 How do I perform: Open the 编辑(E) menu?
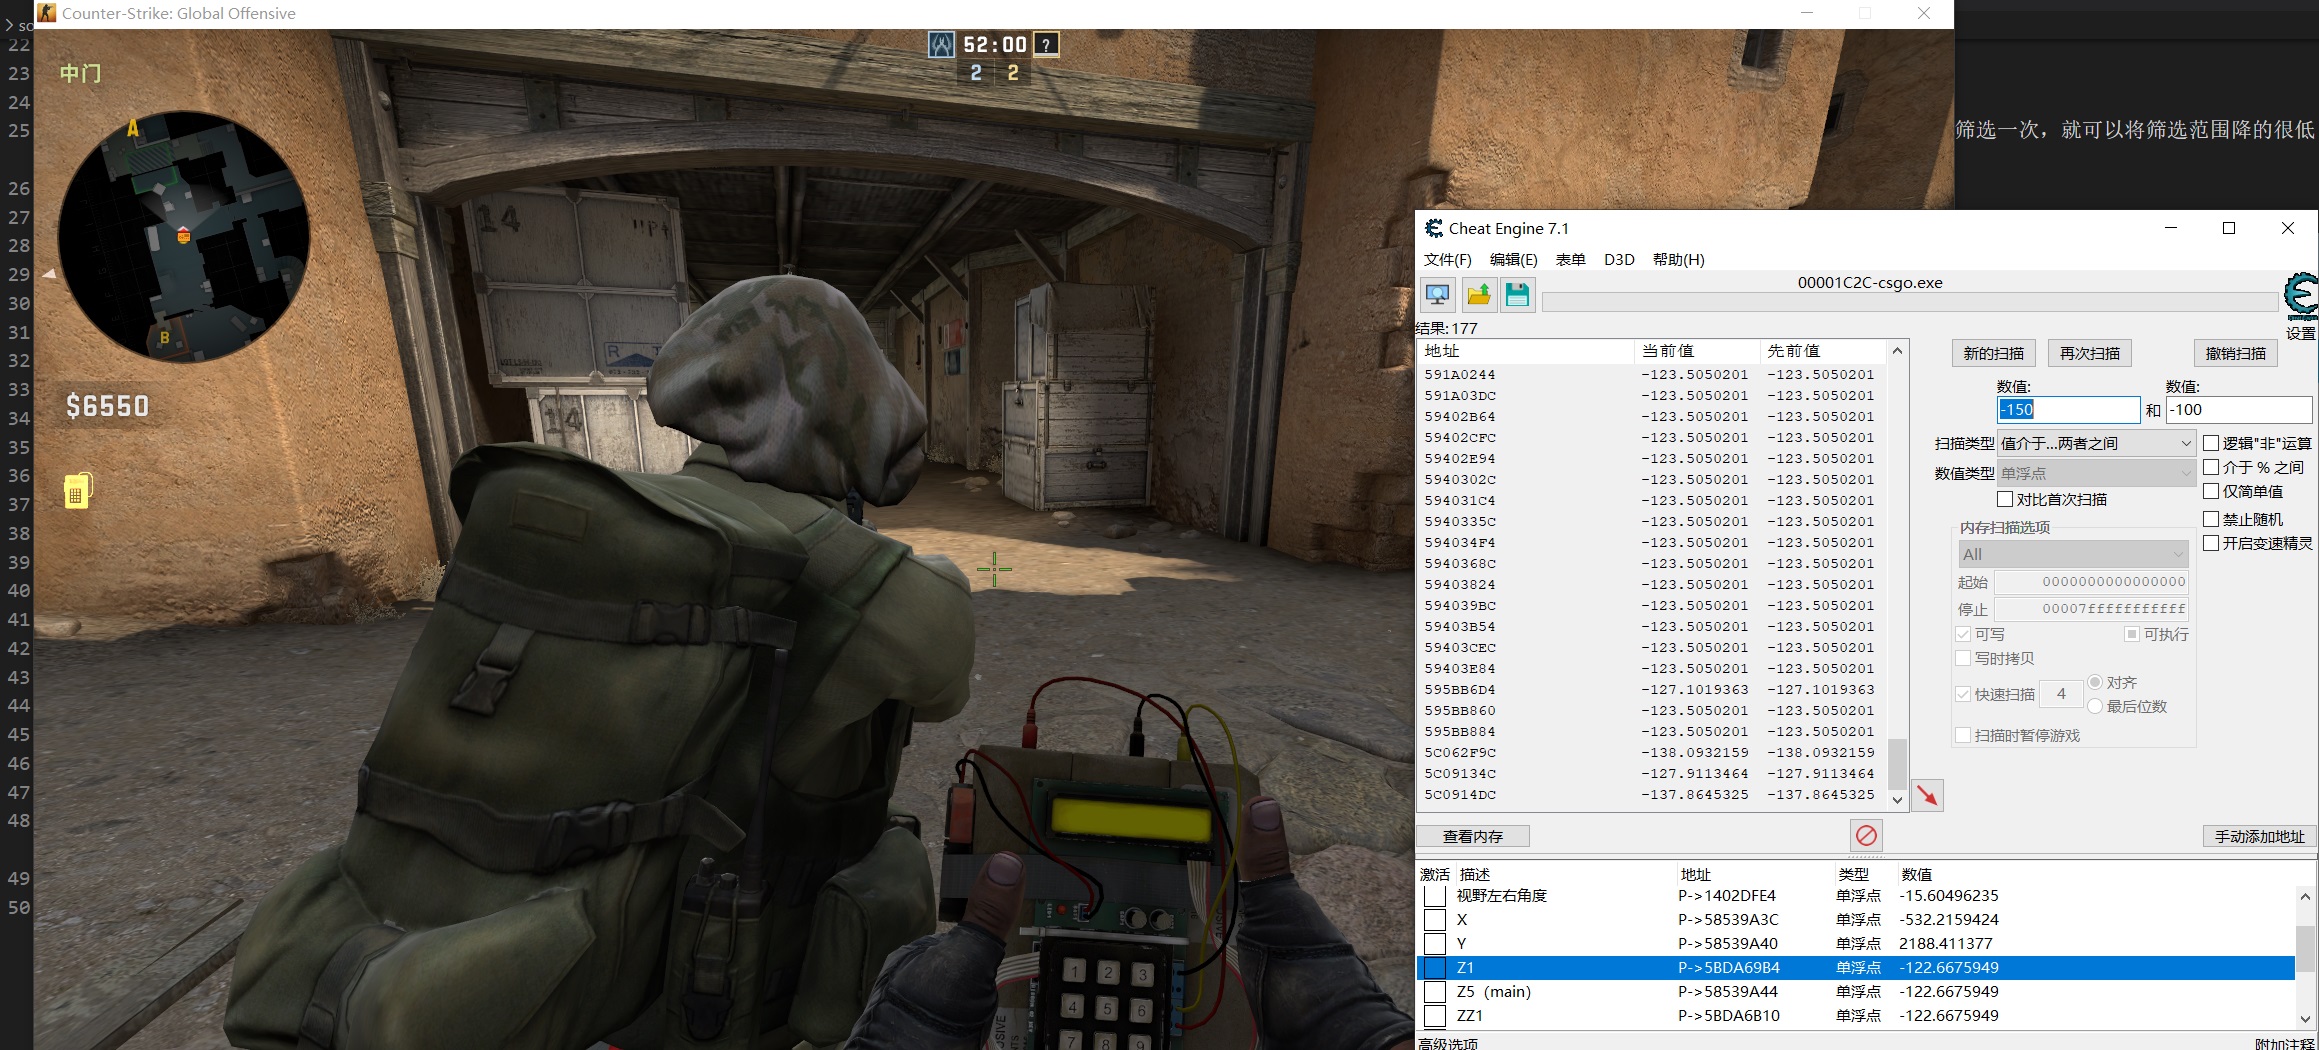pyautogui.click(x=1514, y=260)
